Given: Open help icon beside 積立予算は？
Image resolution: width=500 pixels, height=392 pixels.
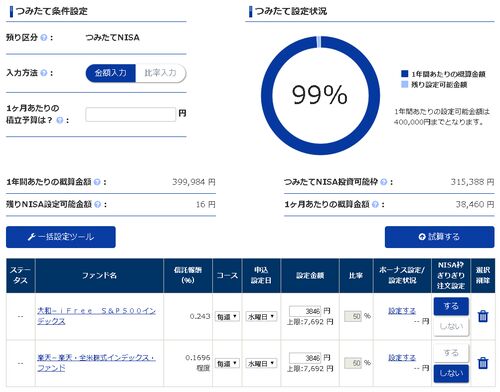Looking at the screenshot, I should pos(60,120).
